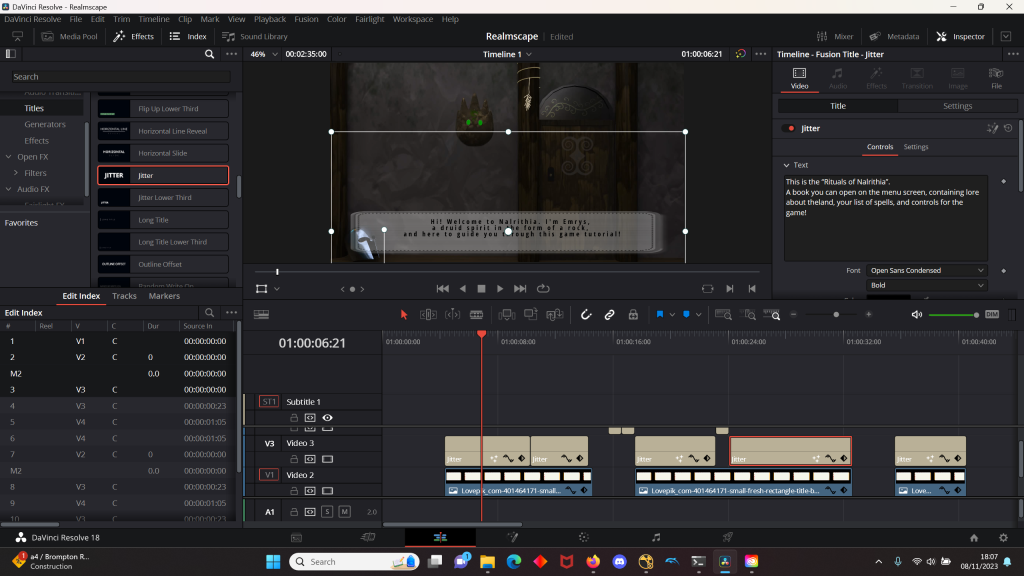
Task: Open the Open Sans Condensed font dropdown
Action: 926,270
